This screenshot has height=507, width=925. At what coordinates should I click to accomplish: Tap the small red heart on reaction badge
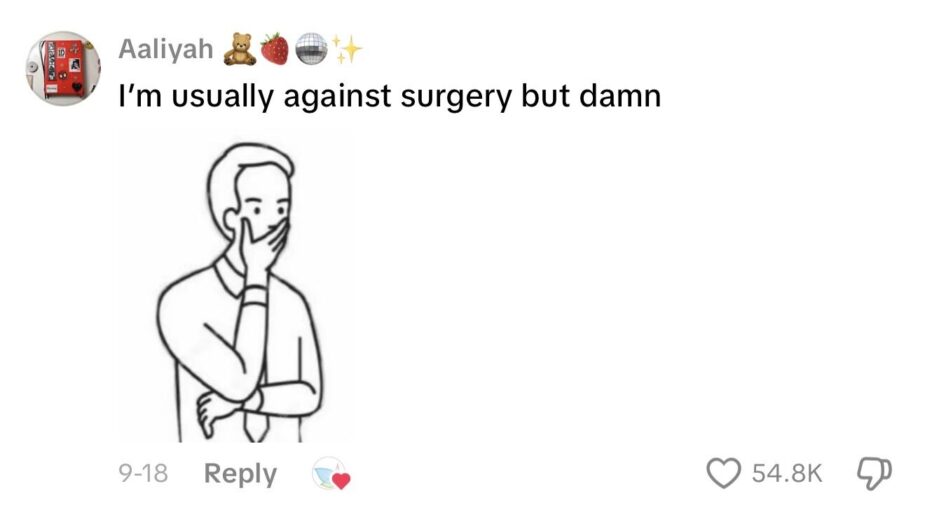click(341, 480)
